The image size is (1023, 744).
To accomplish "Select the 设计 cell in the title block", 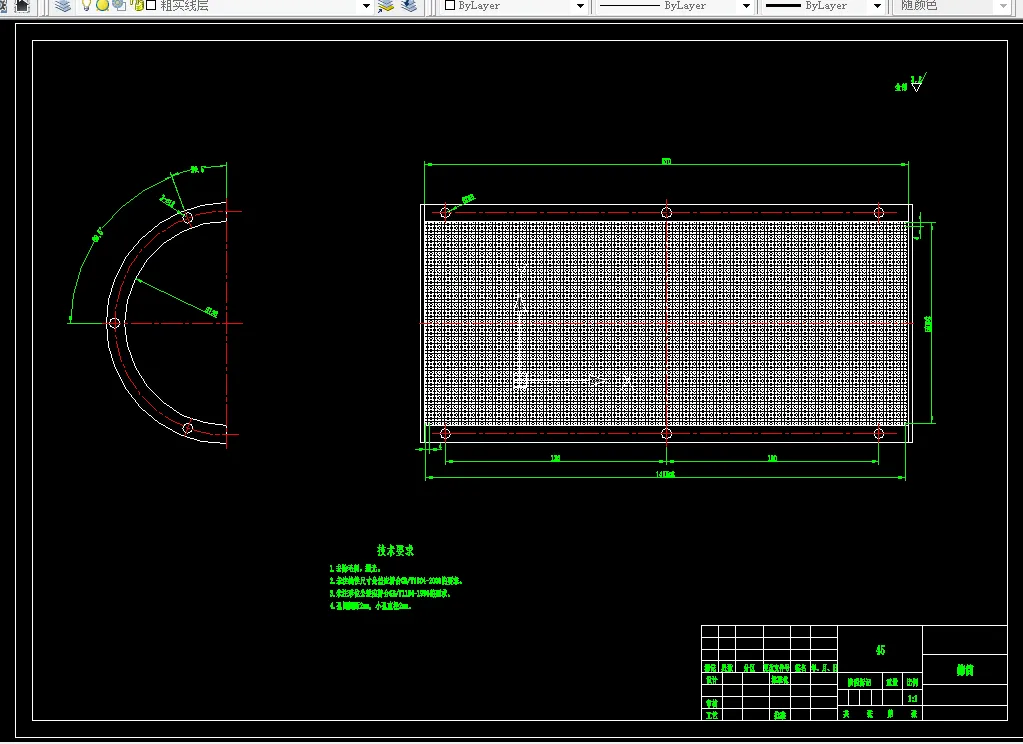I will 711,679.
